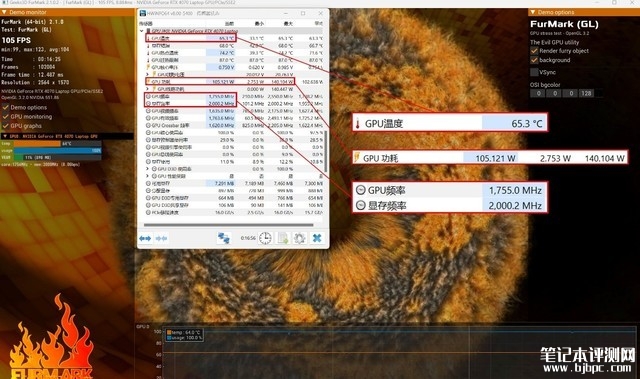Screen dimensions: 640x379
Task: Click the expand-columns double arrow icon in HWiNFO
Action: point(145,238)
